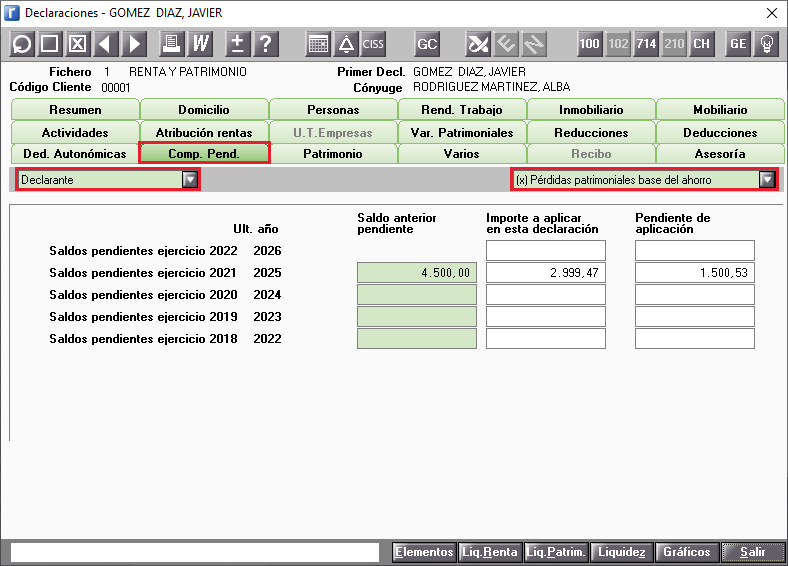Select the Comp. Pend. tab
788x566 pixels.
pos(204,154)
